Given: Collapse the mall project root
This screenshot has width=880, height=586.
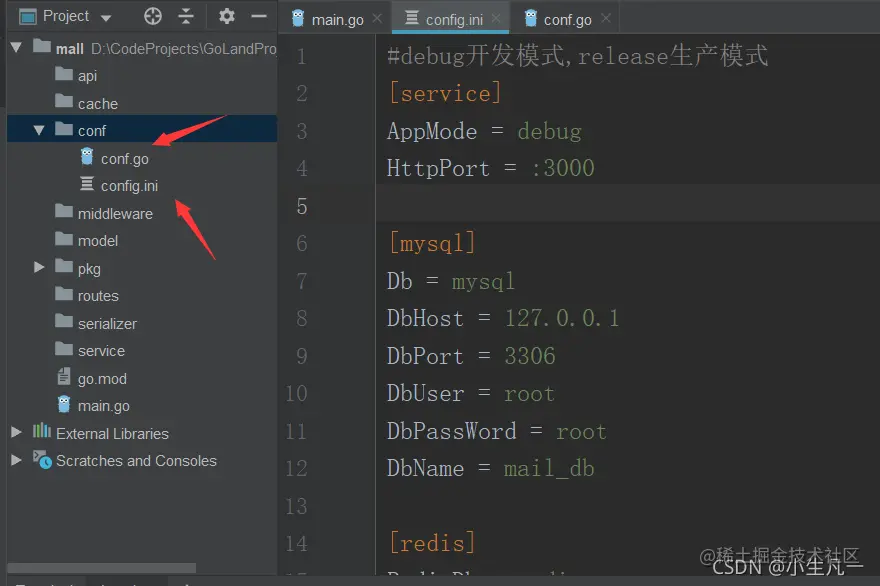Looking at the screenshot, I should tap(16, 47).
